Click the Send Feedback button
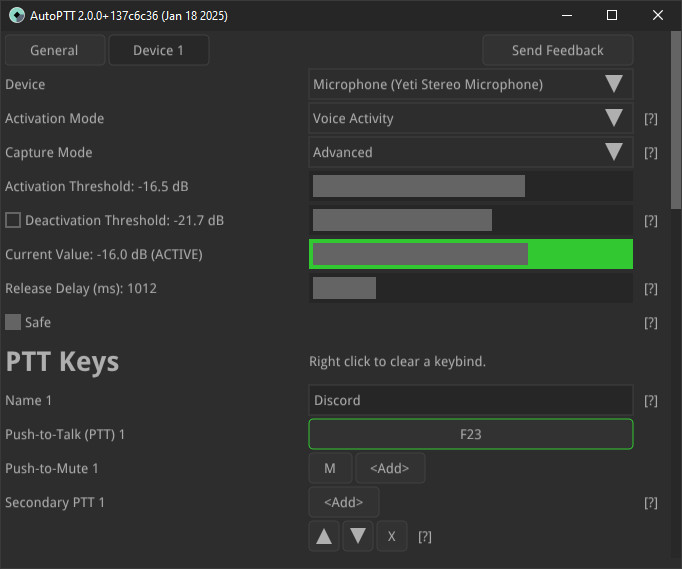682x569 pixels. (x=558, y=50)
